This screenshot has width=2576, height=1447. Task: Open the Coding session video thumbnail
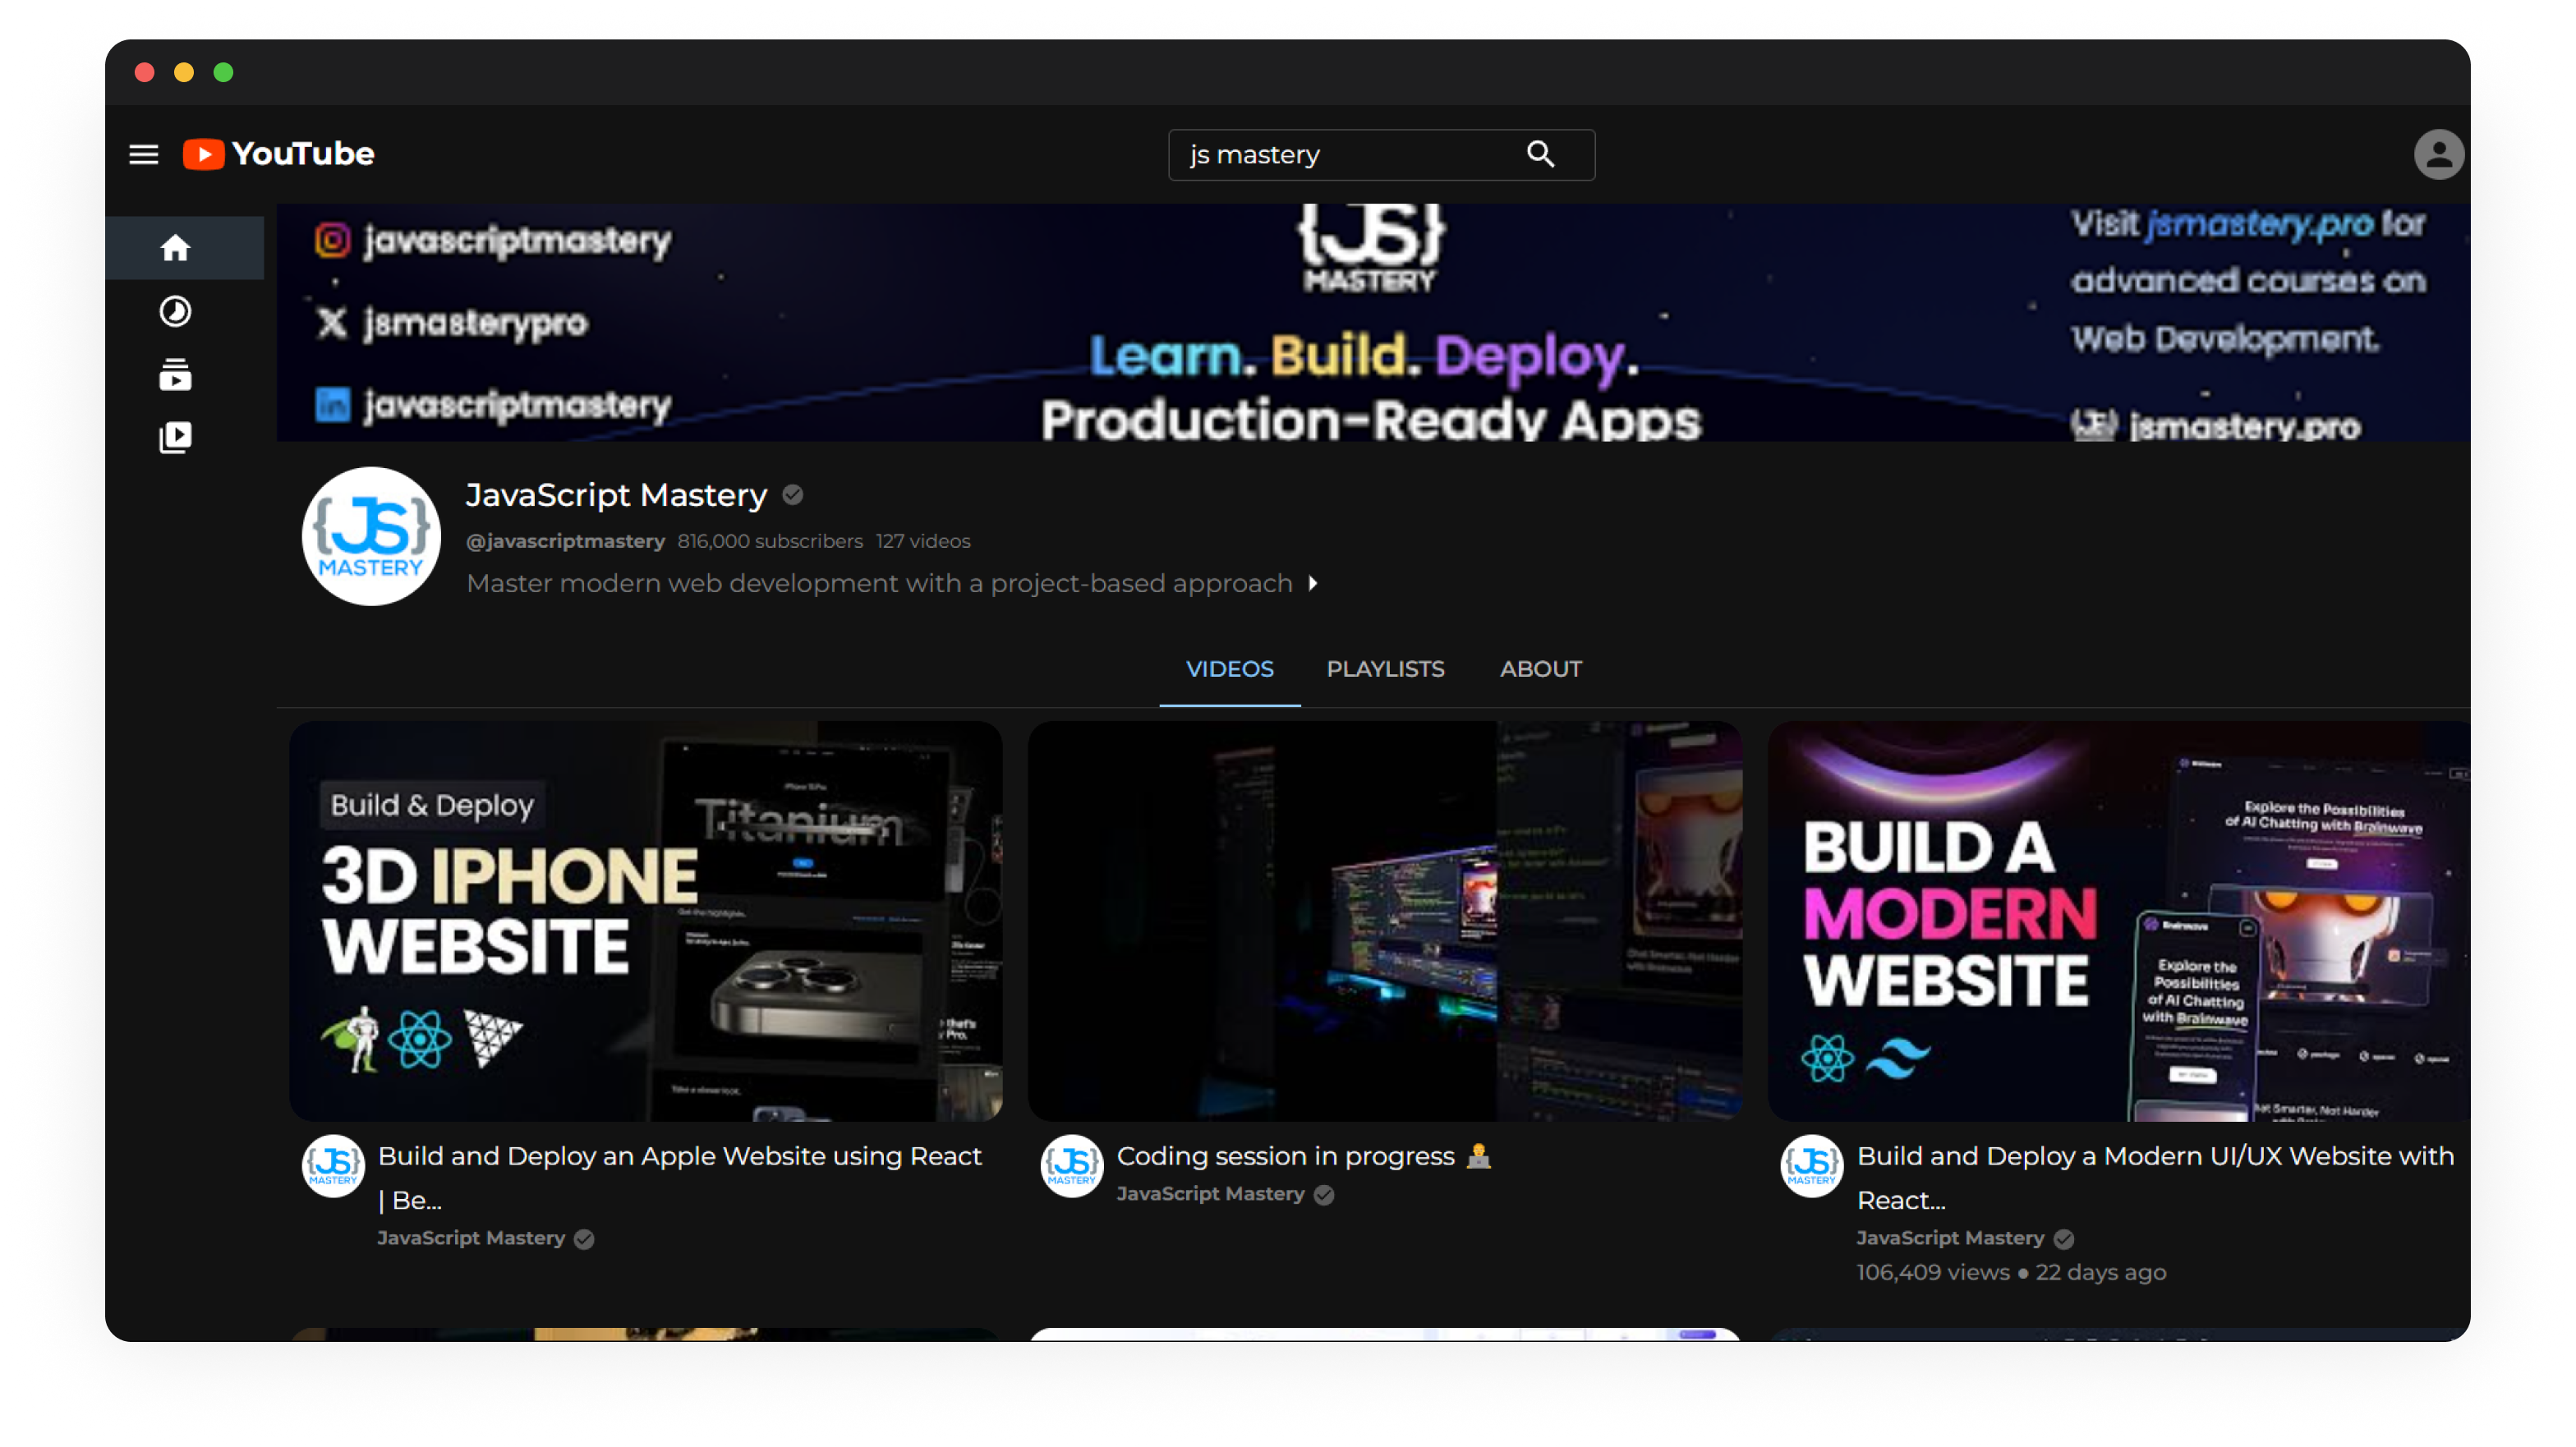point(1385,921)
